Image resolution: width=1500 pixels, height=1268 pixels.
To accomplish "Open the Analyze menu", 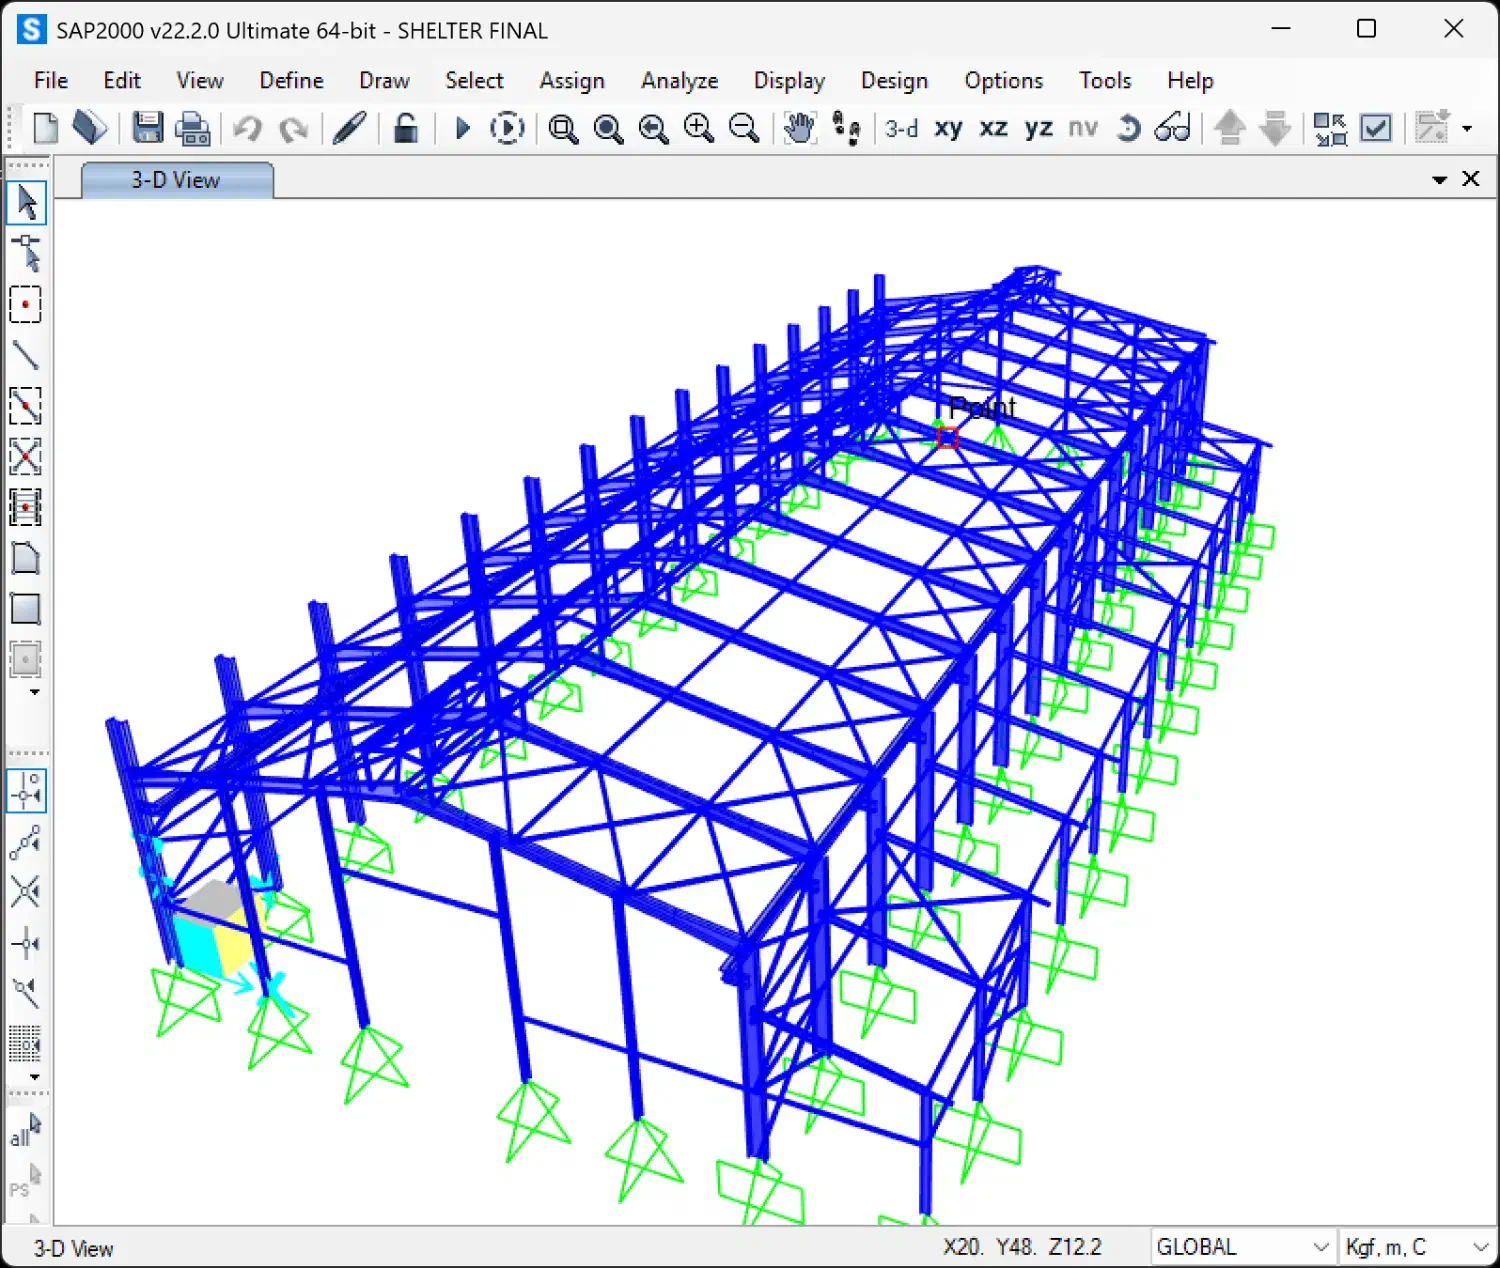I will (x=679, y=80).
